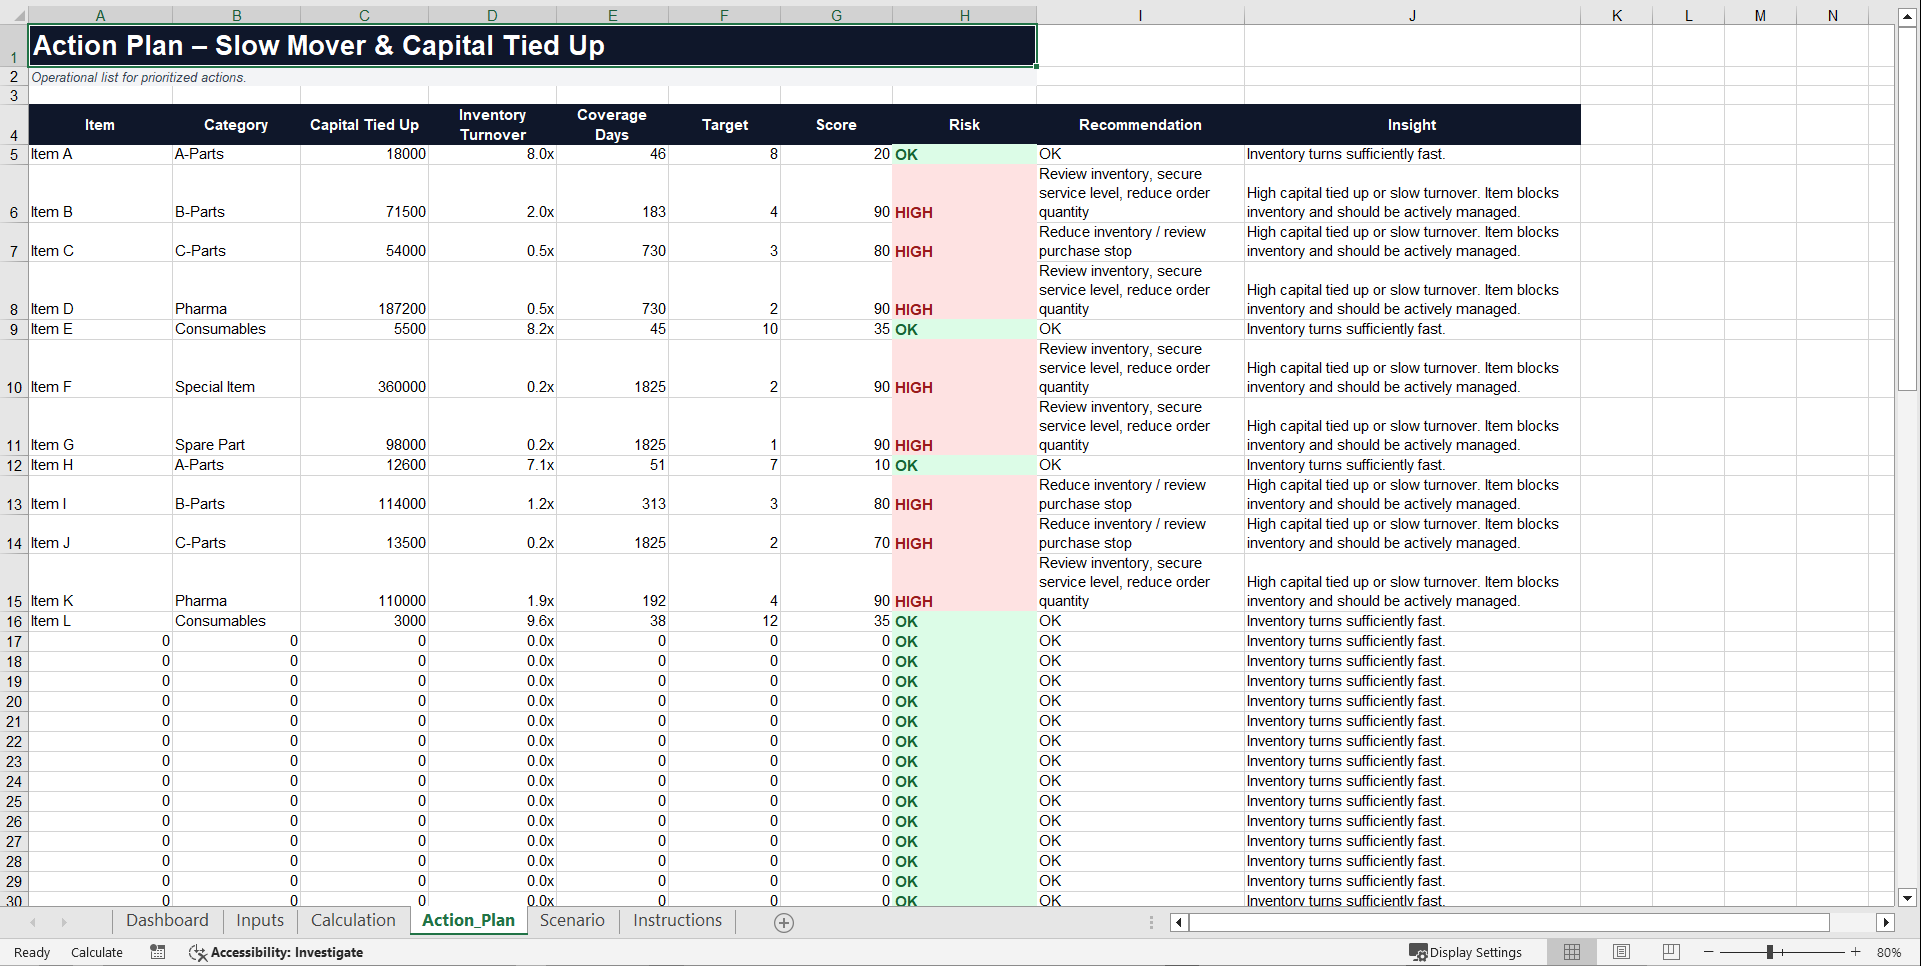
Task: Click vertical scrollbar up arrow
Action: click(x=1907, y=16)
